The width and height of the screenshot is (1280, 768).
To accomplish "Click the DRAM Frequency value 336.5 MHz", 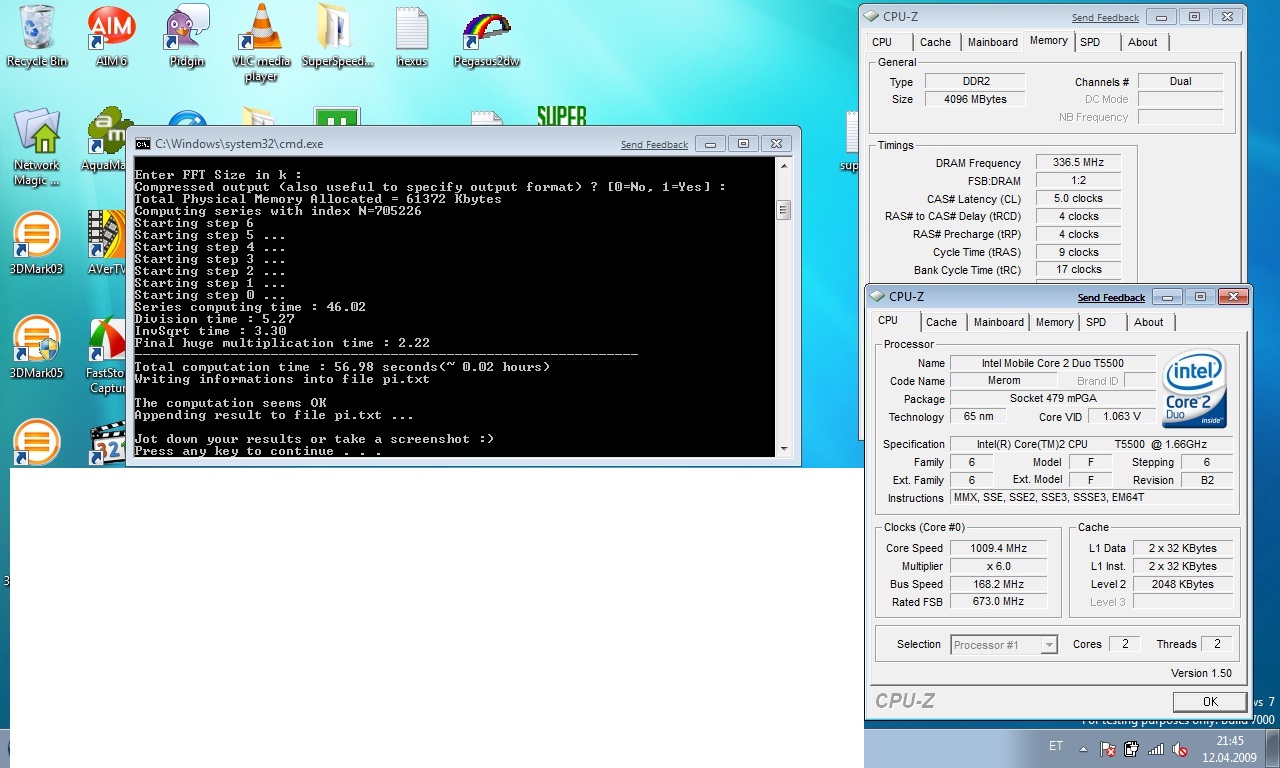I will pyautogui.click(x=1078, y=163).
